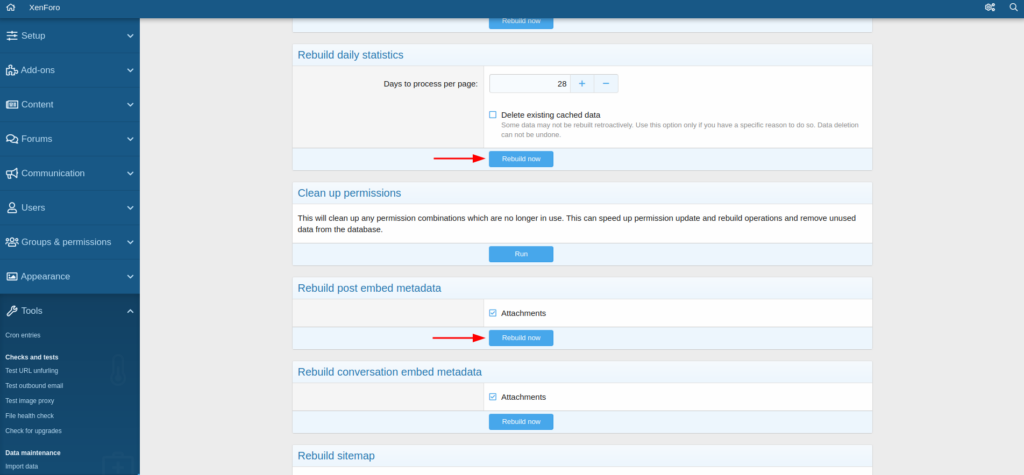Open the Import data link
This screenshot has width=1024, height=475.
coord(22,467)
